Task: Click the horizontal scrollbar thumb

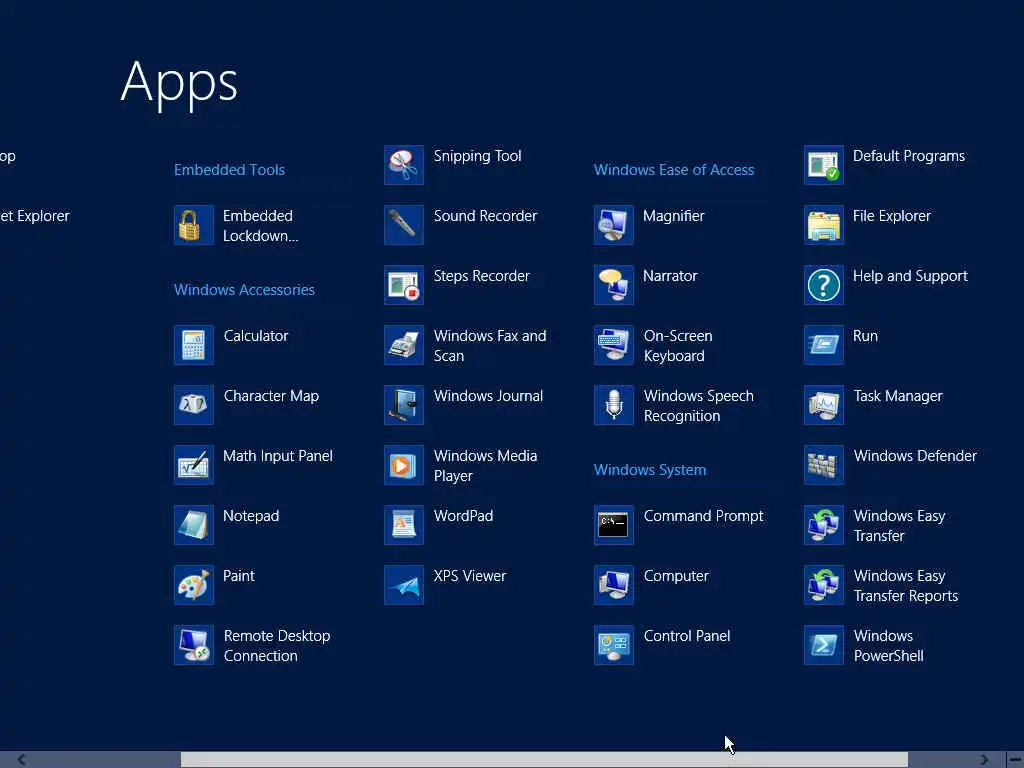Action: (x=544, y=760)
